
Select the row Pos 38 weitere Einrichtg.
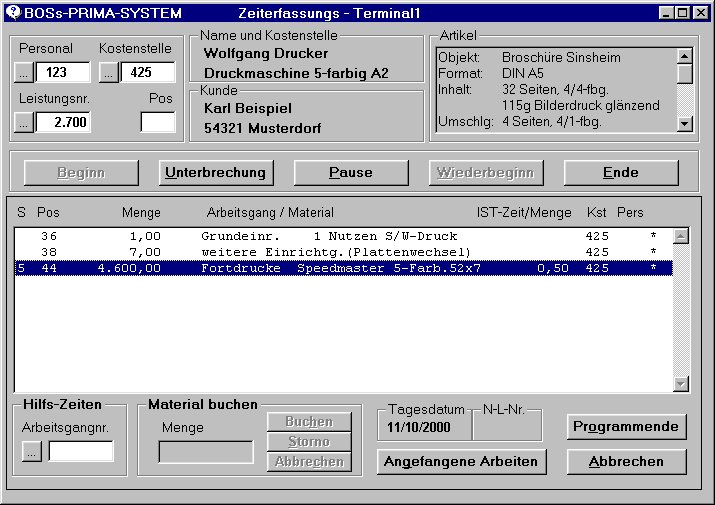[344, 252]
